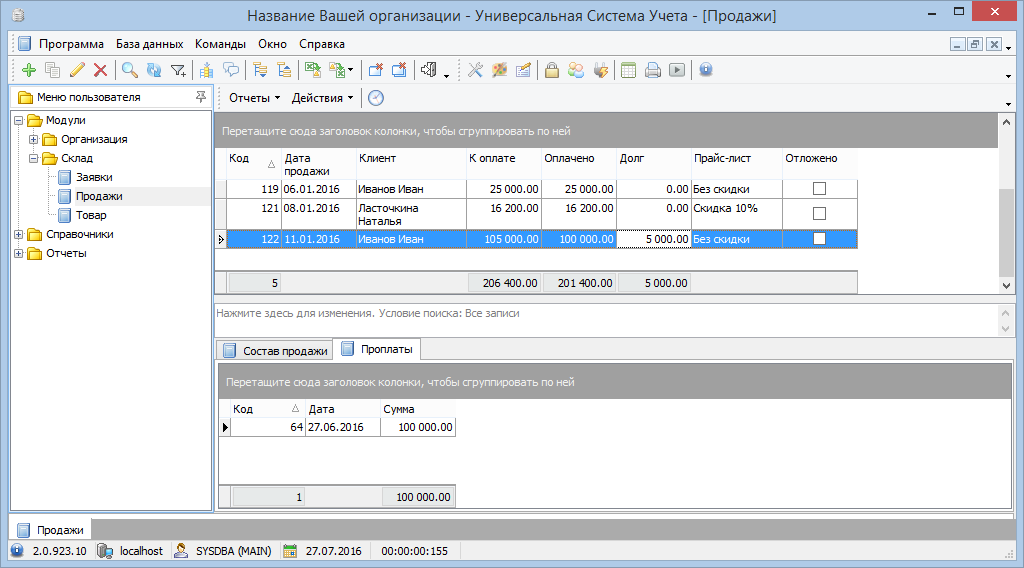The width and height of the screenshot is (1024, 568).
Task: Click the clock icon beside Действия
Action: (376, 98)
